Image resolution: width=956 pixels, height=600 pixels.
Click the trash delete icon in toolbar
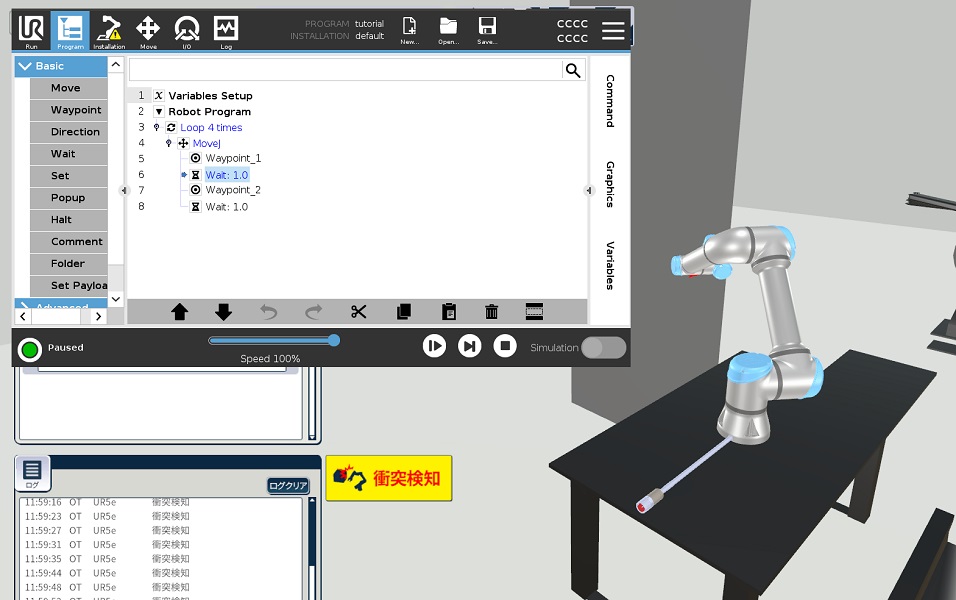492,312
